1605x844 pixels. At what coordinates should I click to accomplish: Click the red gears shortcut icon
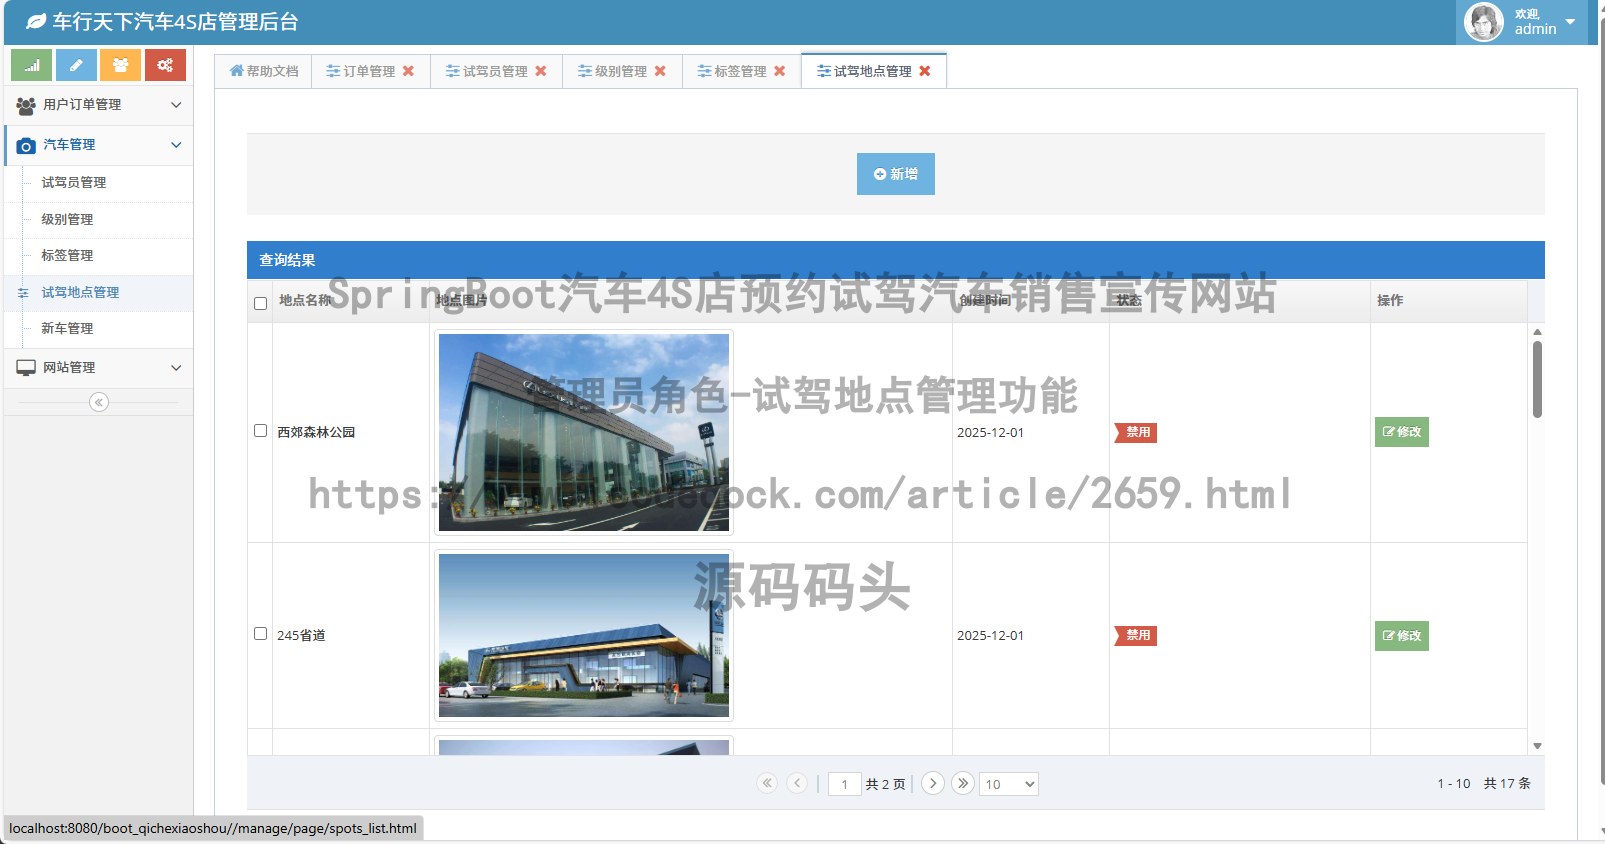[x=165, y=65]
